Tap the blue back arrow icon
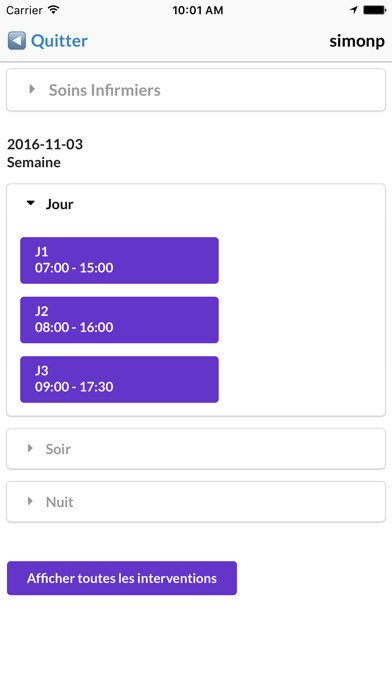This screenshot has height=696, width=392. 17,41
